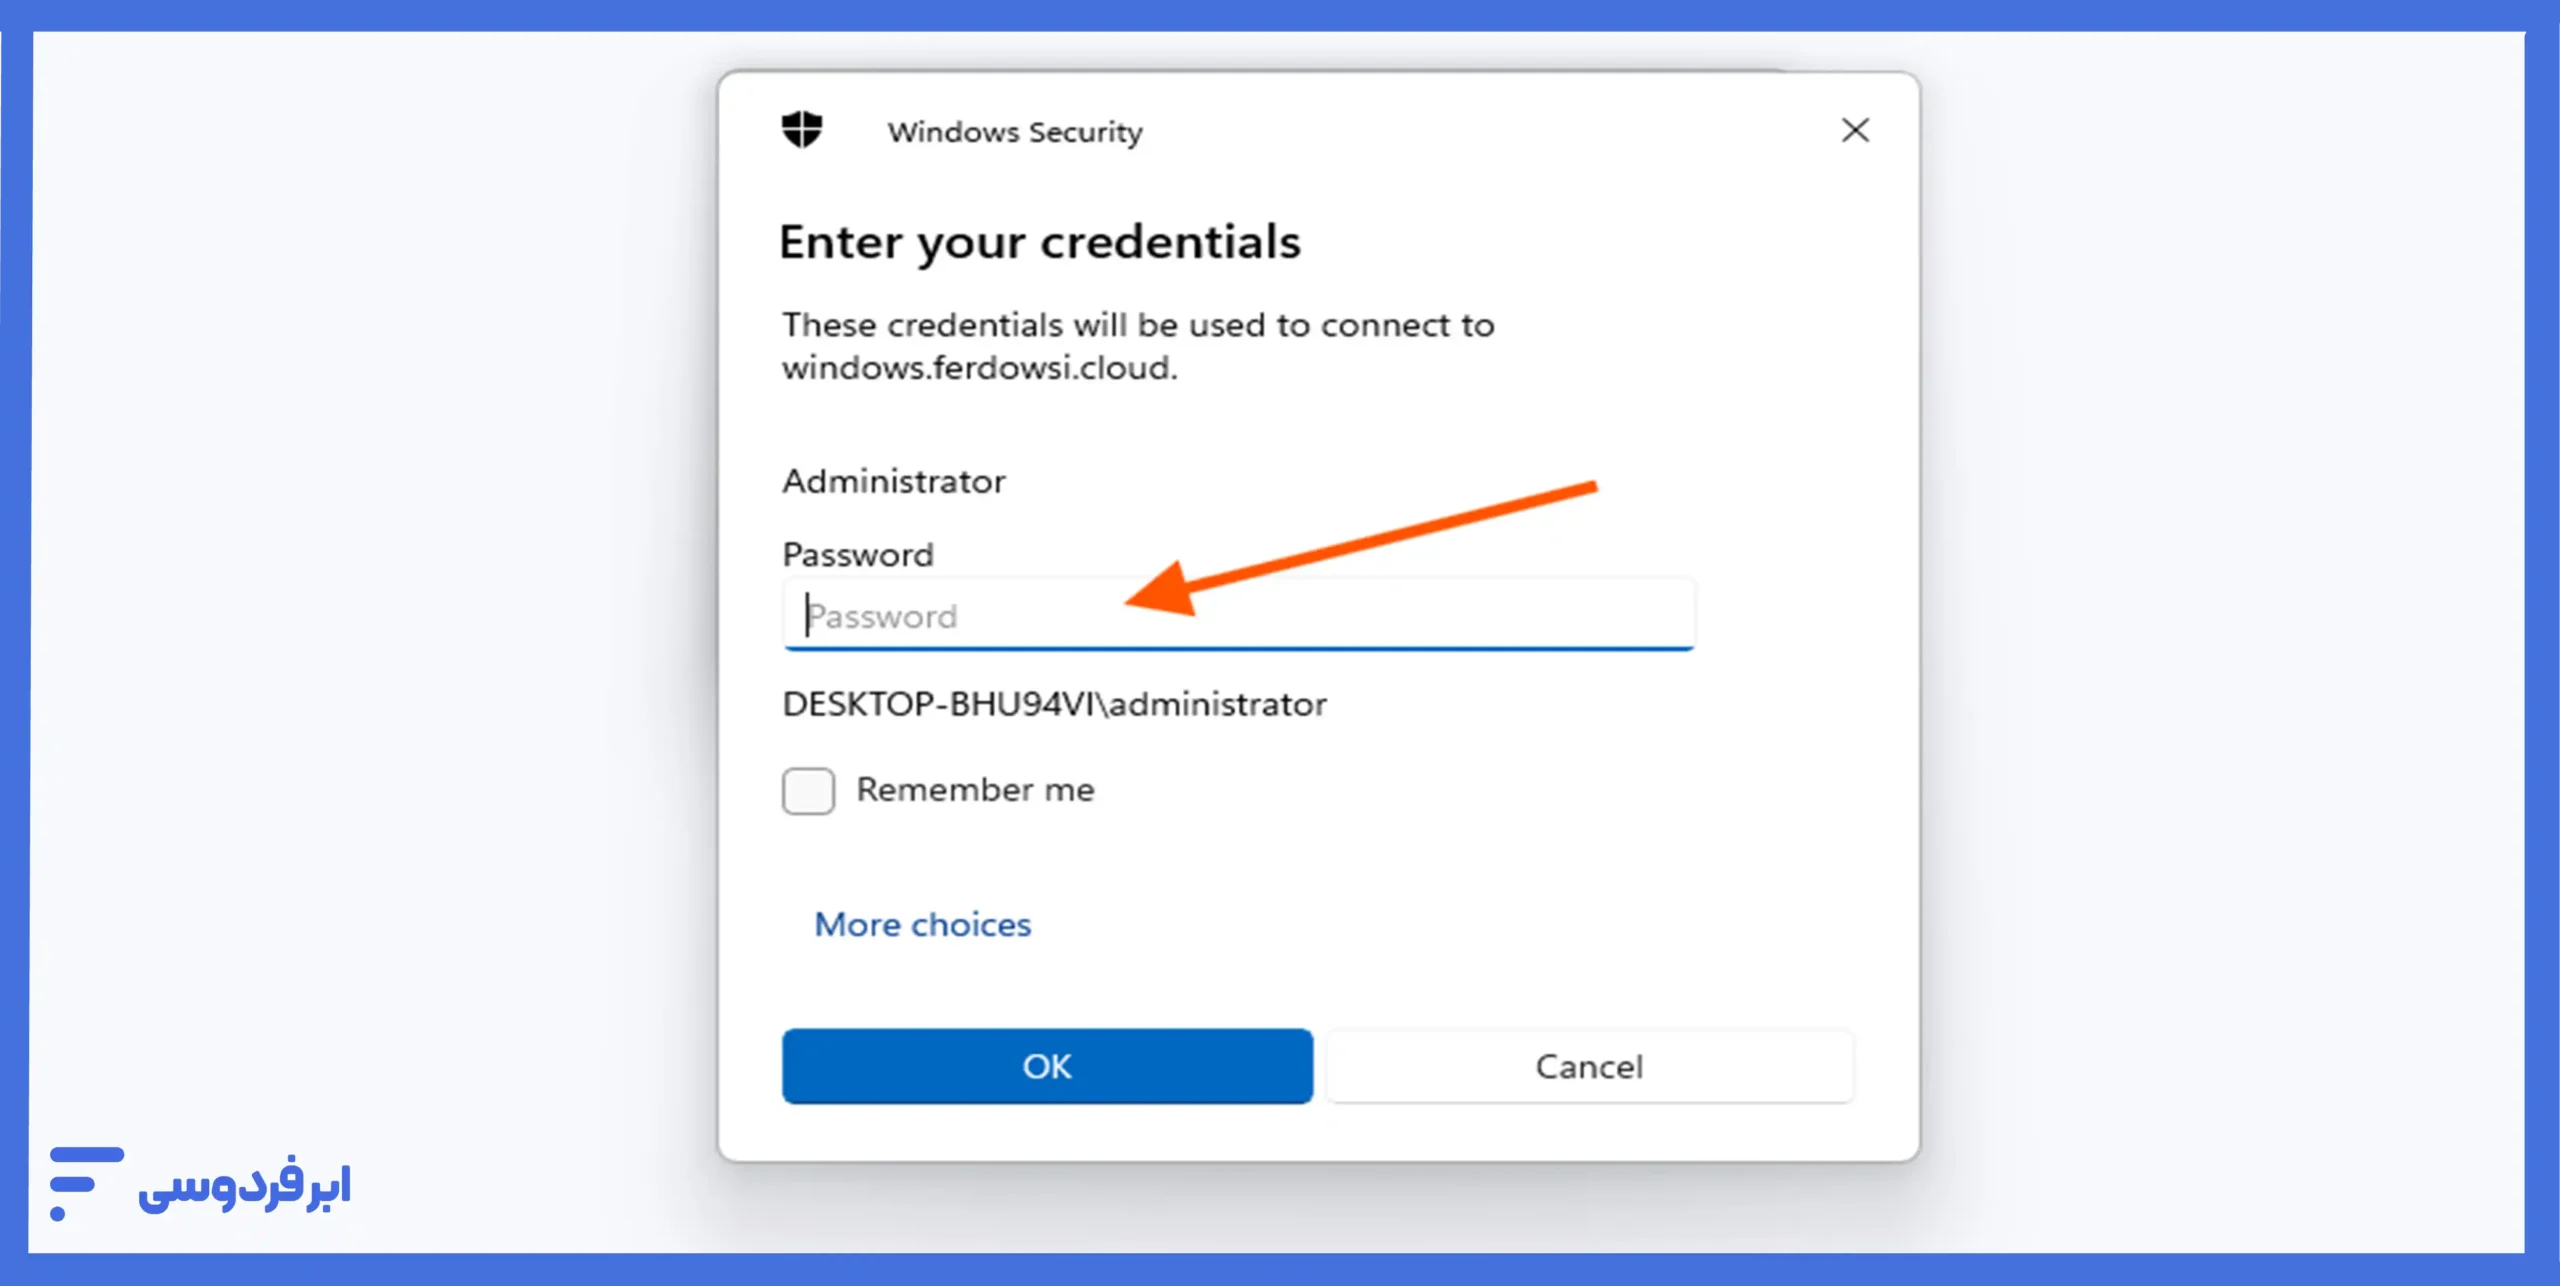
Task: Click the "Remember me" label text
Action: (x=975, y=790)
